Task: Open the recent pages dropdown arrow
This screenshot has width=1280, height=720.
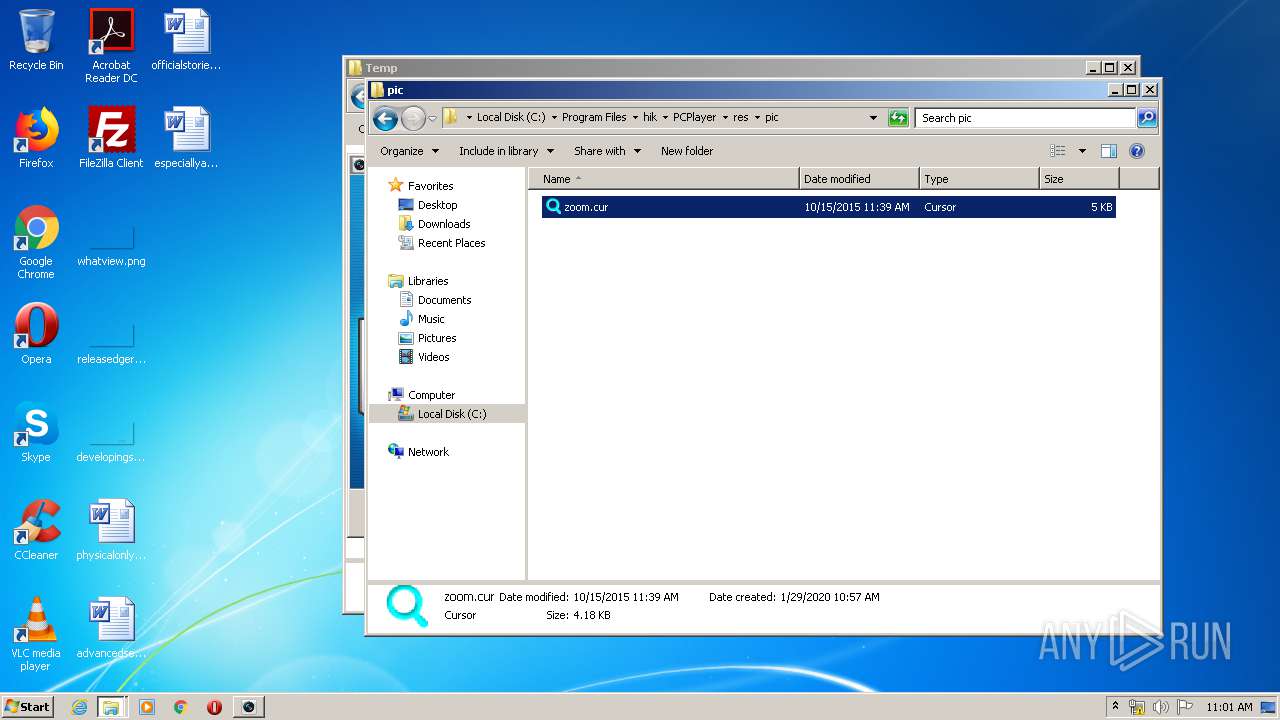Action: (432, 119)
